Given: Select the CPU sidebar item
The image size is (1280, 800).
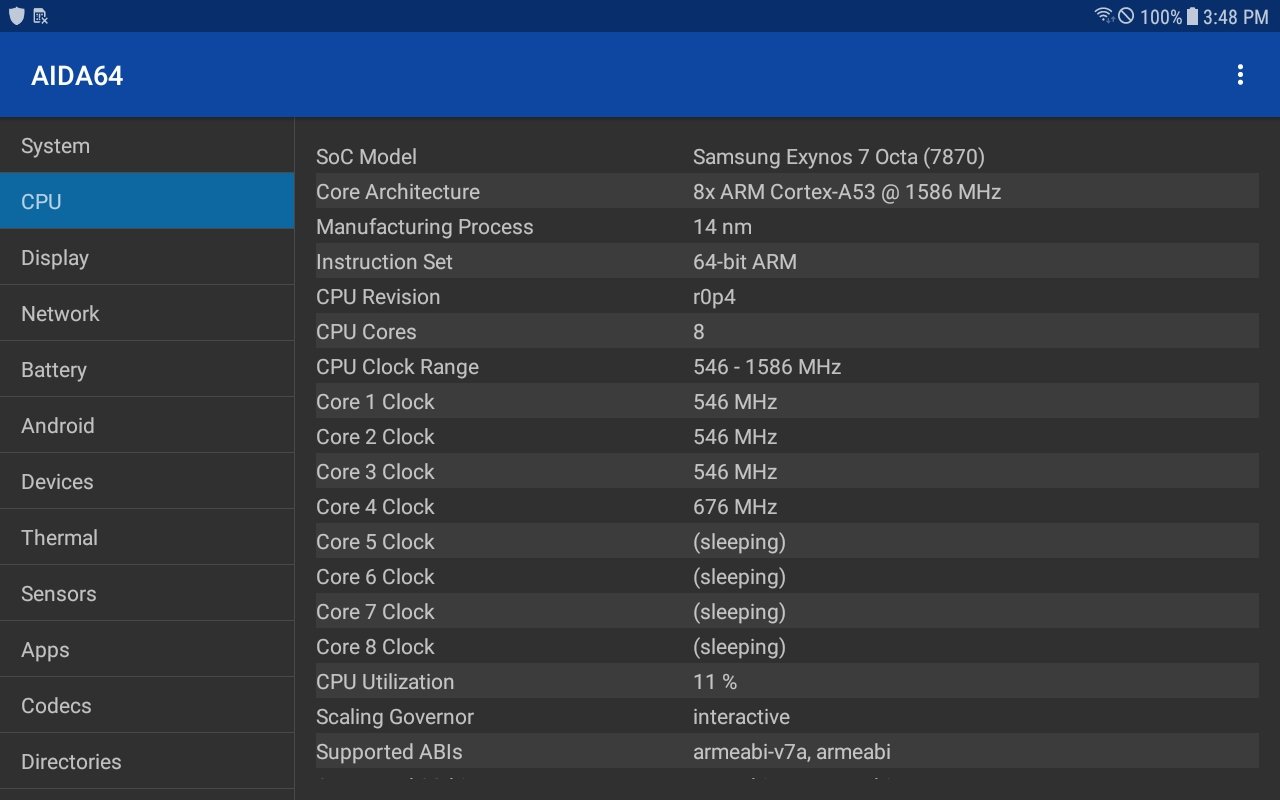Looking at the screenshot, I should pos(147,202).
